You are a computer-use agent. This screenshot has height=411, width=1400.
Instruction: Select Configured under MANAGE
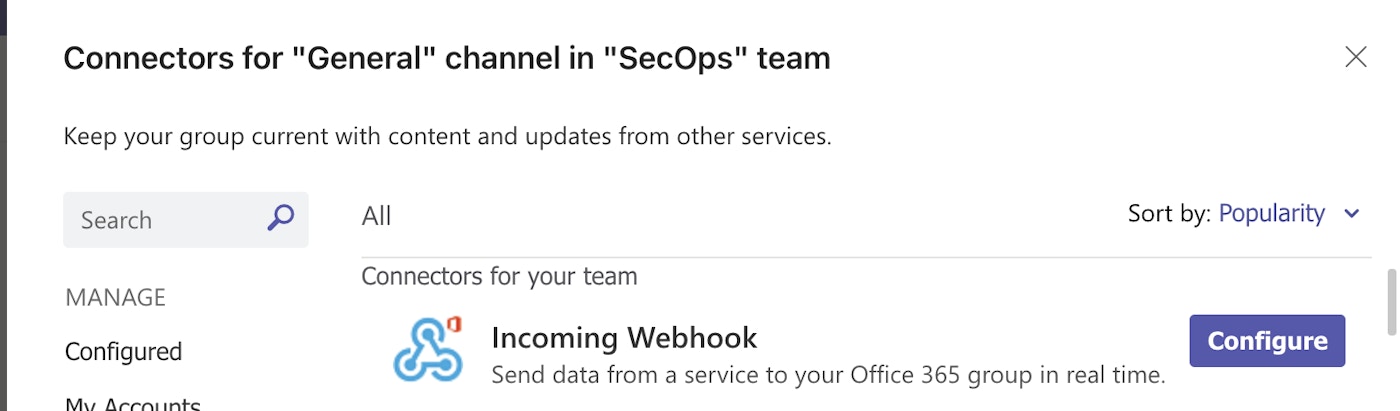(123, 351)
